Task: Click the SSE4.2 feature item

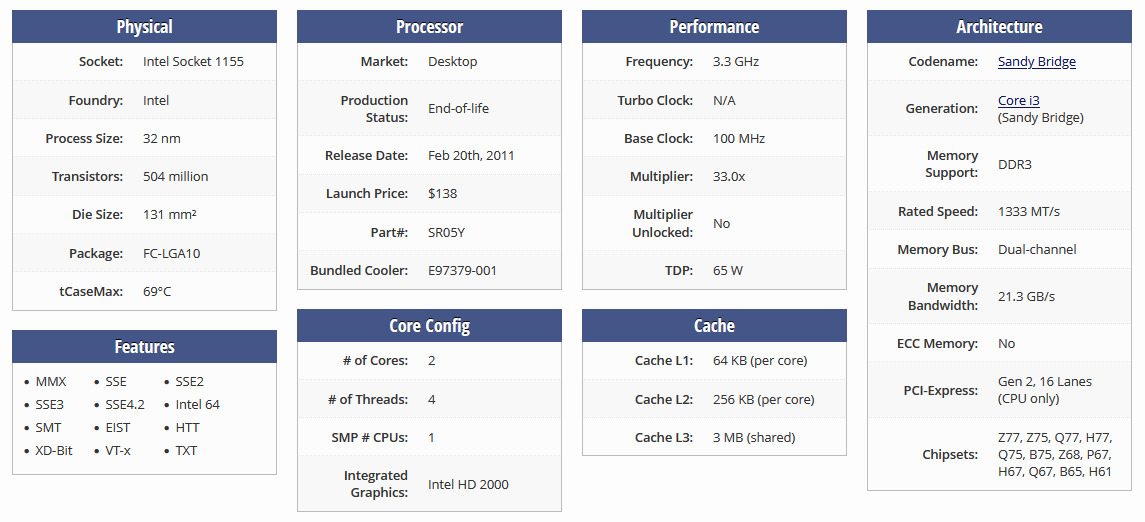Action: (125, 405)
